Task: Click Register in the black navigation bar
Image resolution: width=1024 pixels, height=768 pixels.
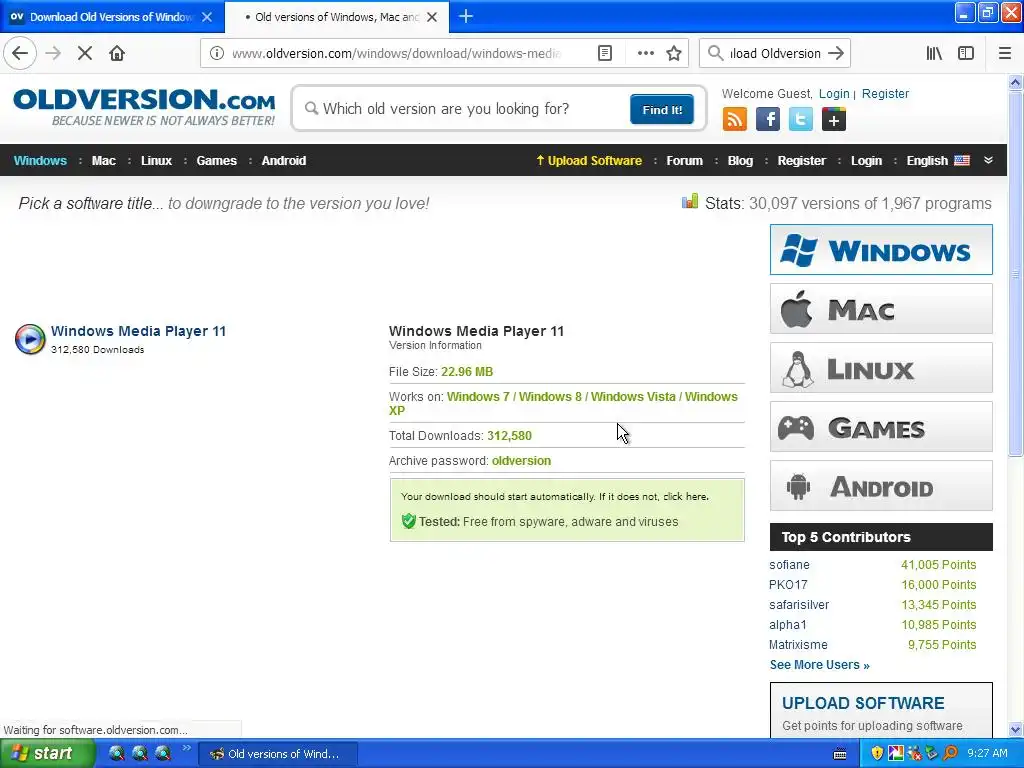Action: click(801, 161)
